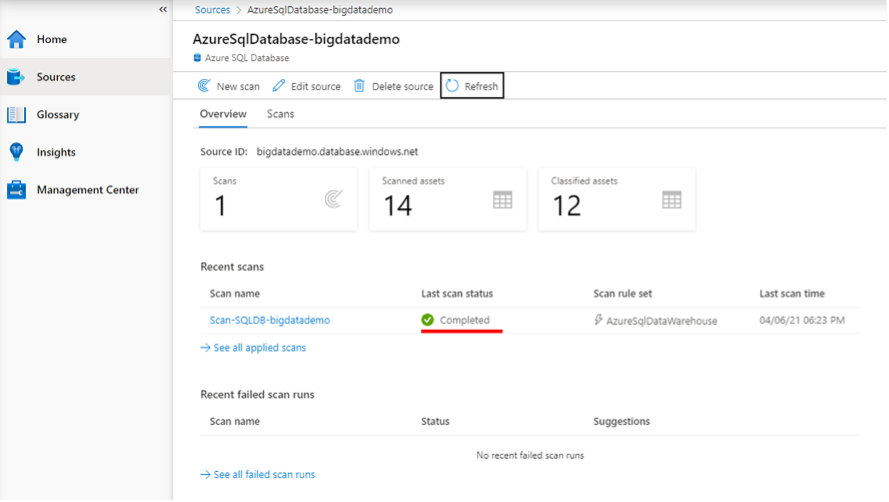Open the Scan-SQLDB-bigdatademo scan link
The width and height of the screenshot is (889, 502).
(270, 320)
